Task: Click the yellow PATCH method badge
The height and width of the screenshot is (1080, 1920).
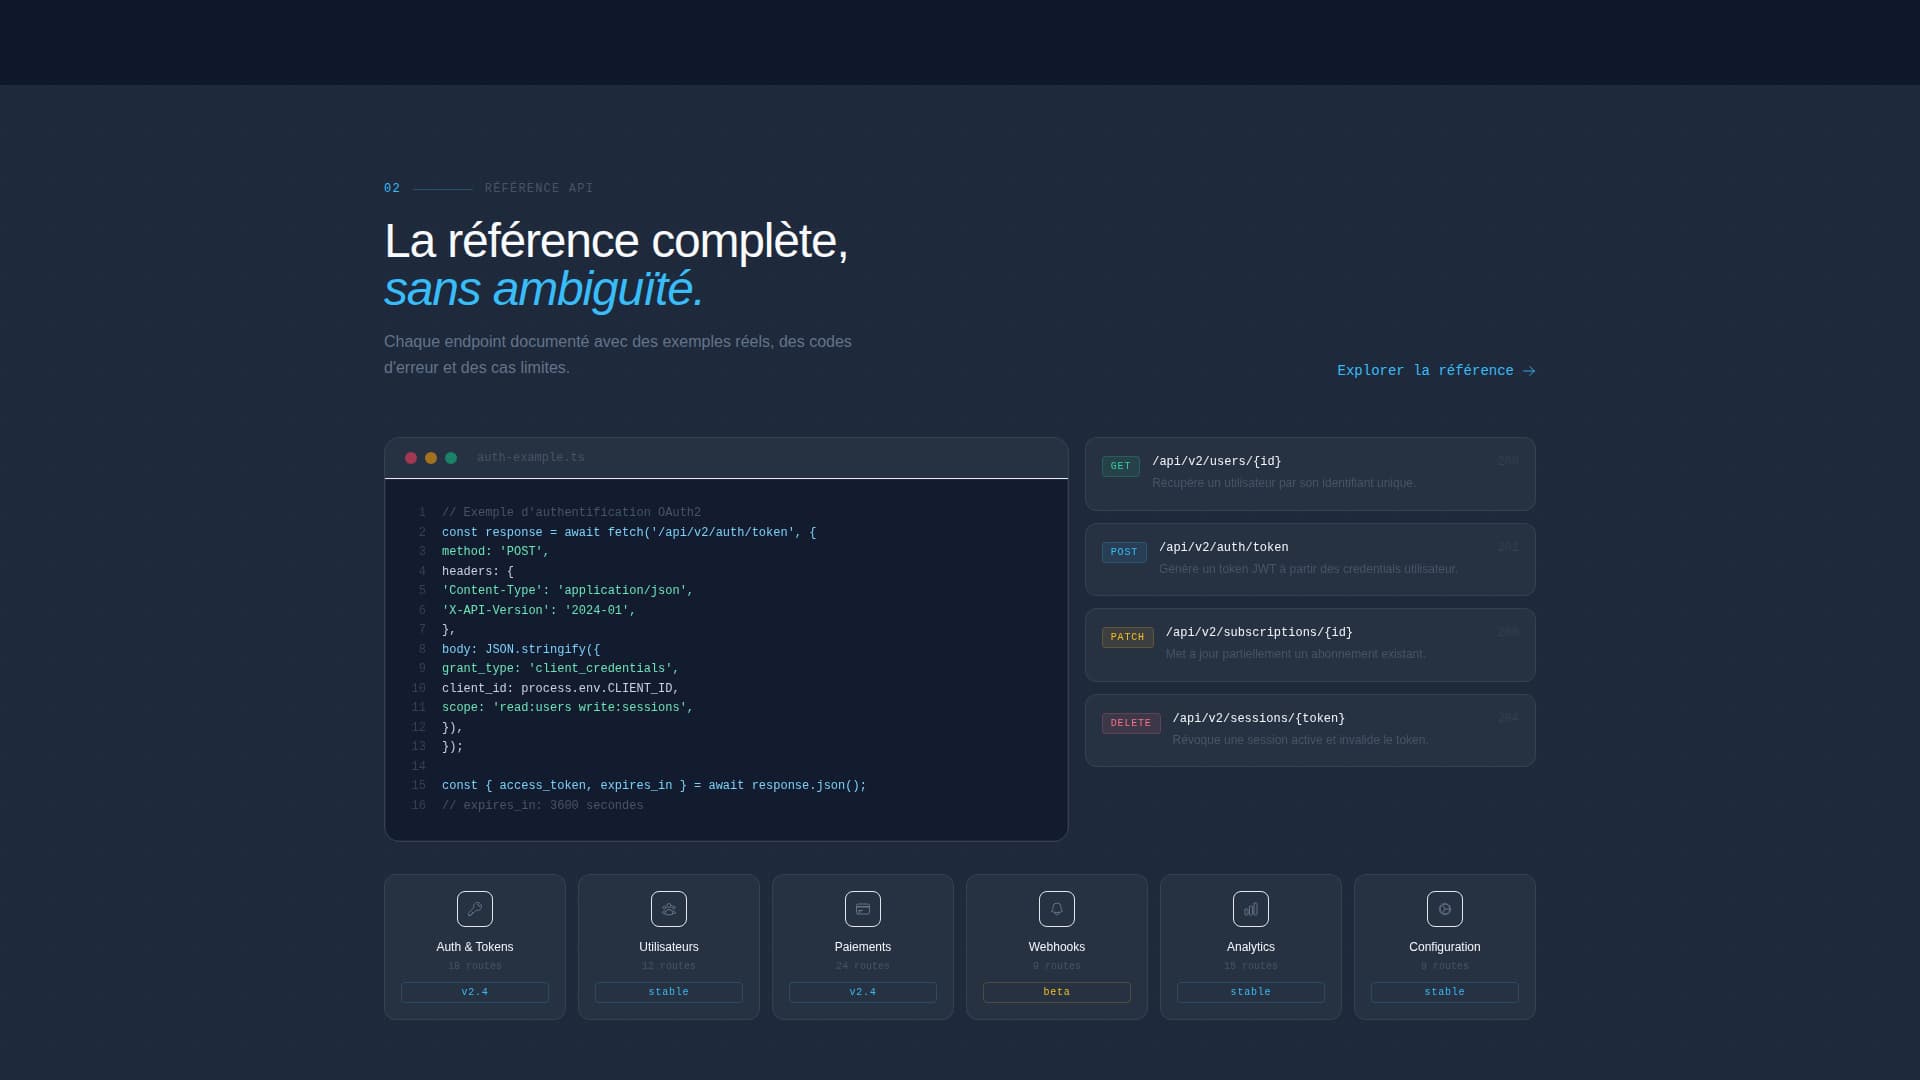Action: [1127, 637]
